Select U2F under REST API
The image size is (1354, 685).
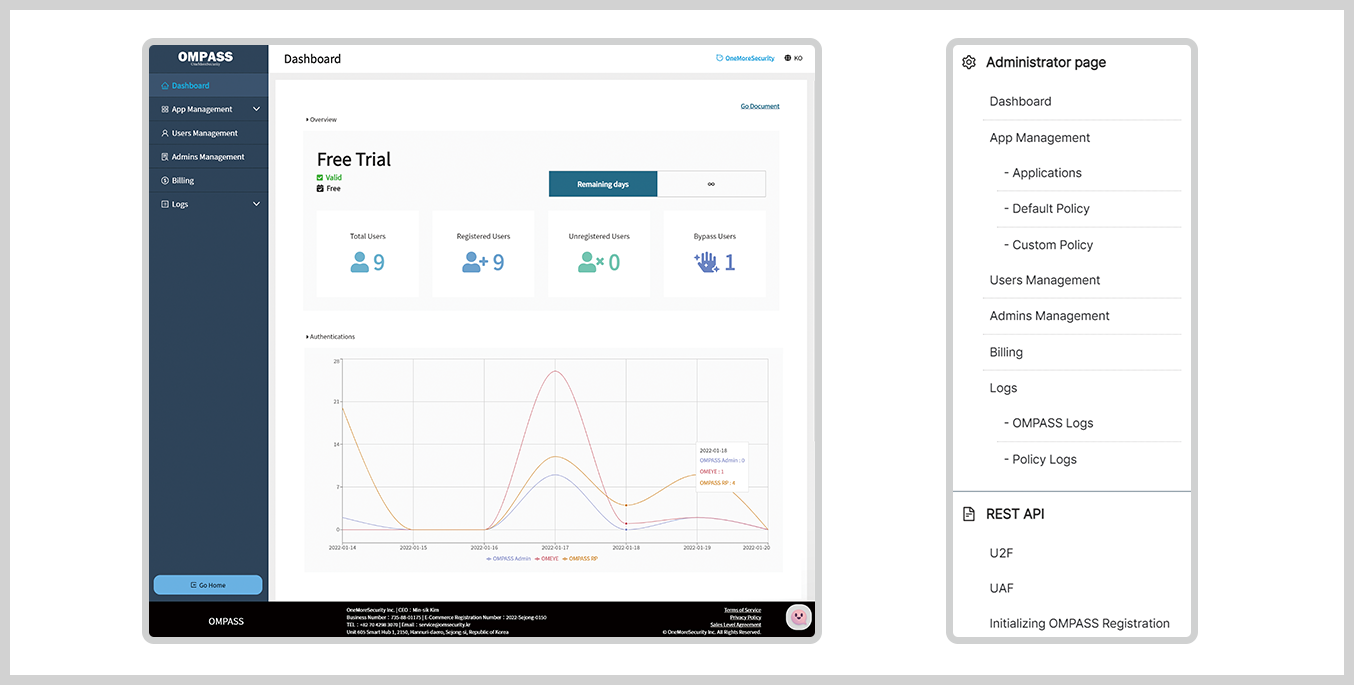(1001, 553)
